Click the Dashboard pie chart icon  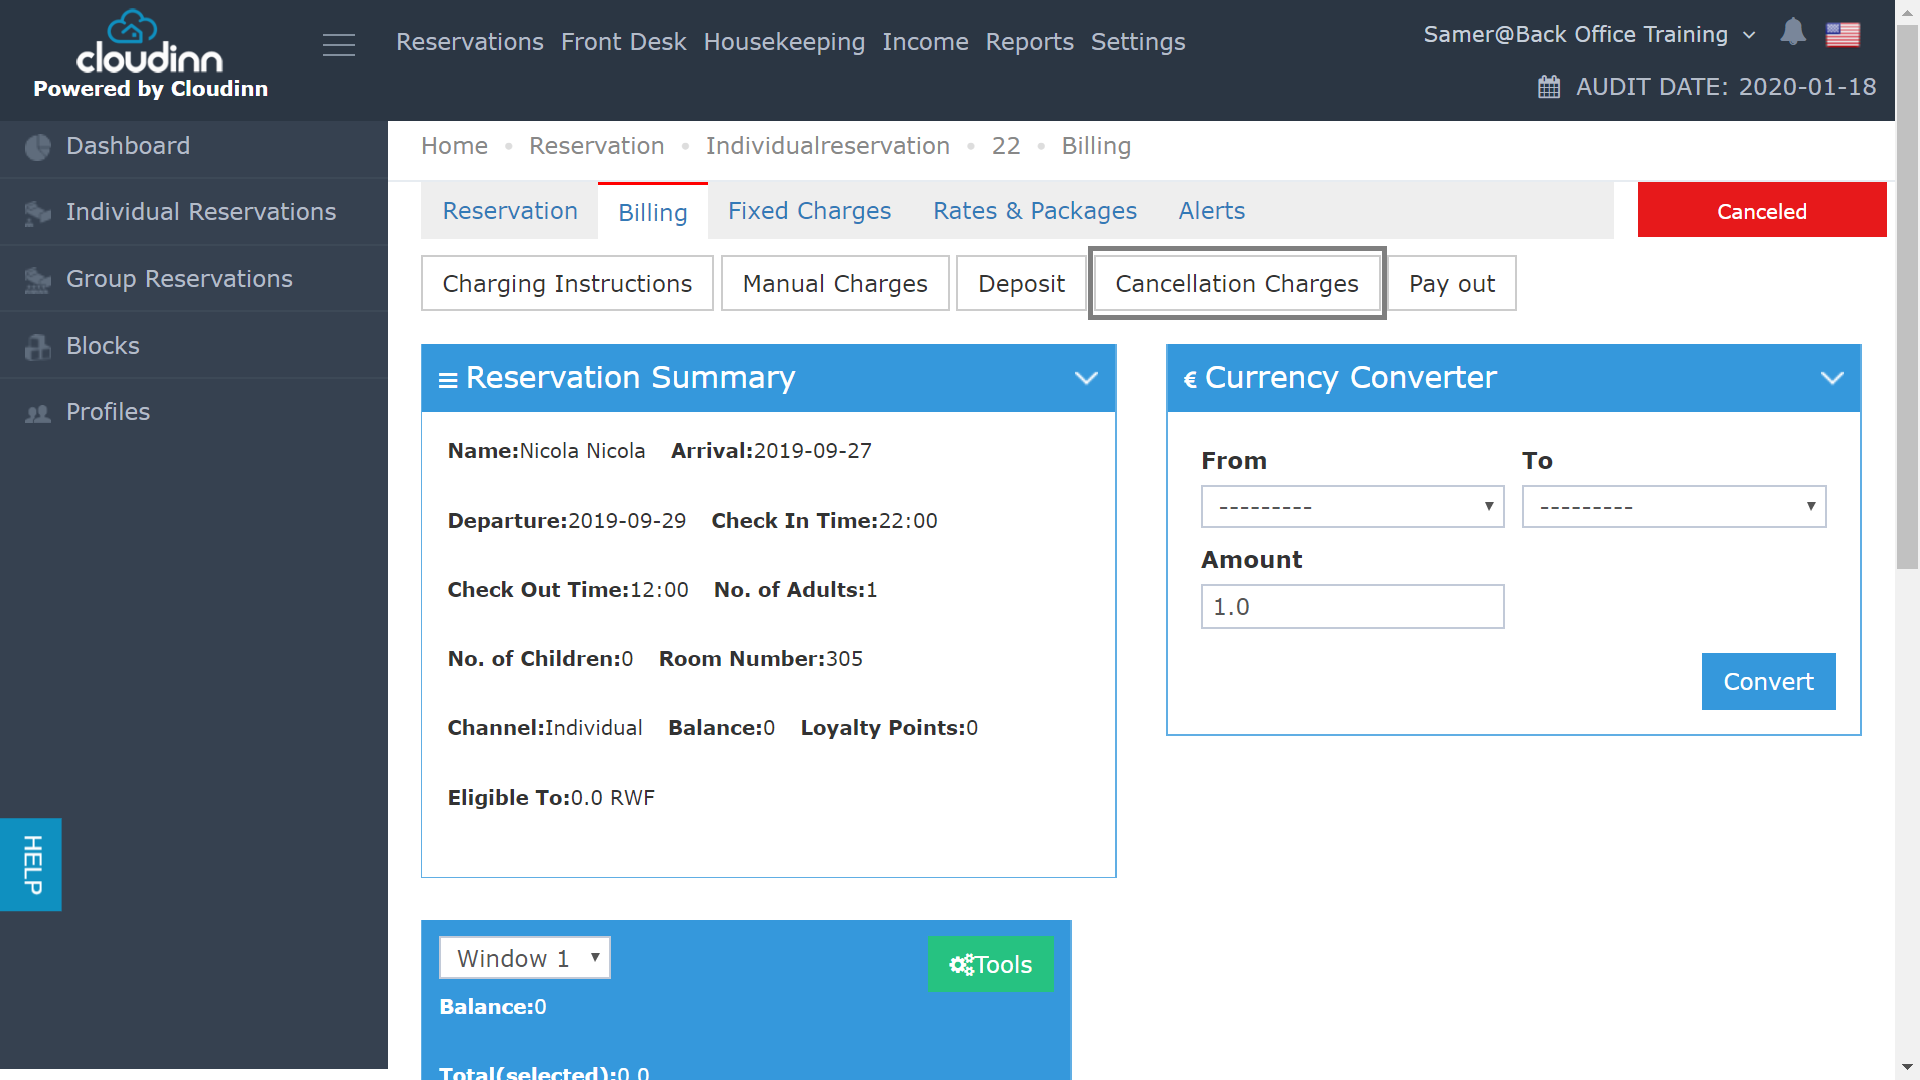pyautogui.click(x=38, y=147)
